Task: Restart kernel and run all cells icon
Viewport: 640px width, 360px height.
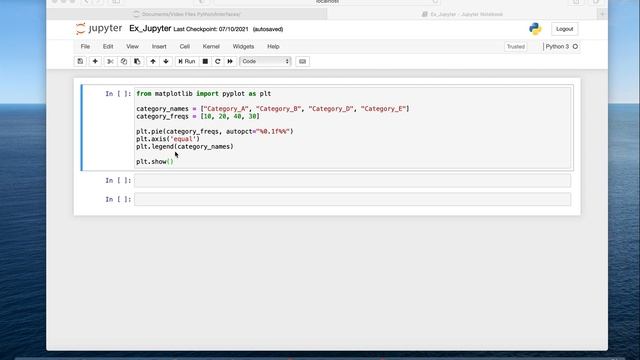Action: coord(230,61)
